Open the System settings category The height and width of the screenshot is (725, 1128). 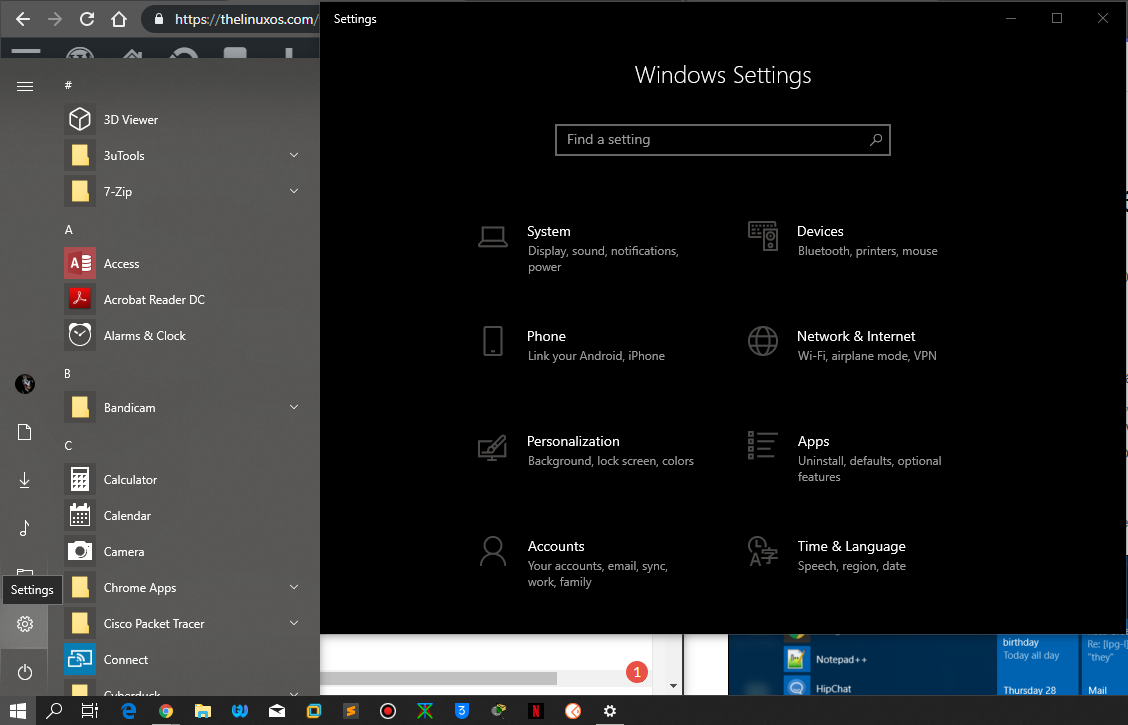[x=548, y=232]
